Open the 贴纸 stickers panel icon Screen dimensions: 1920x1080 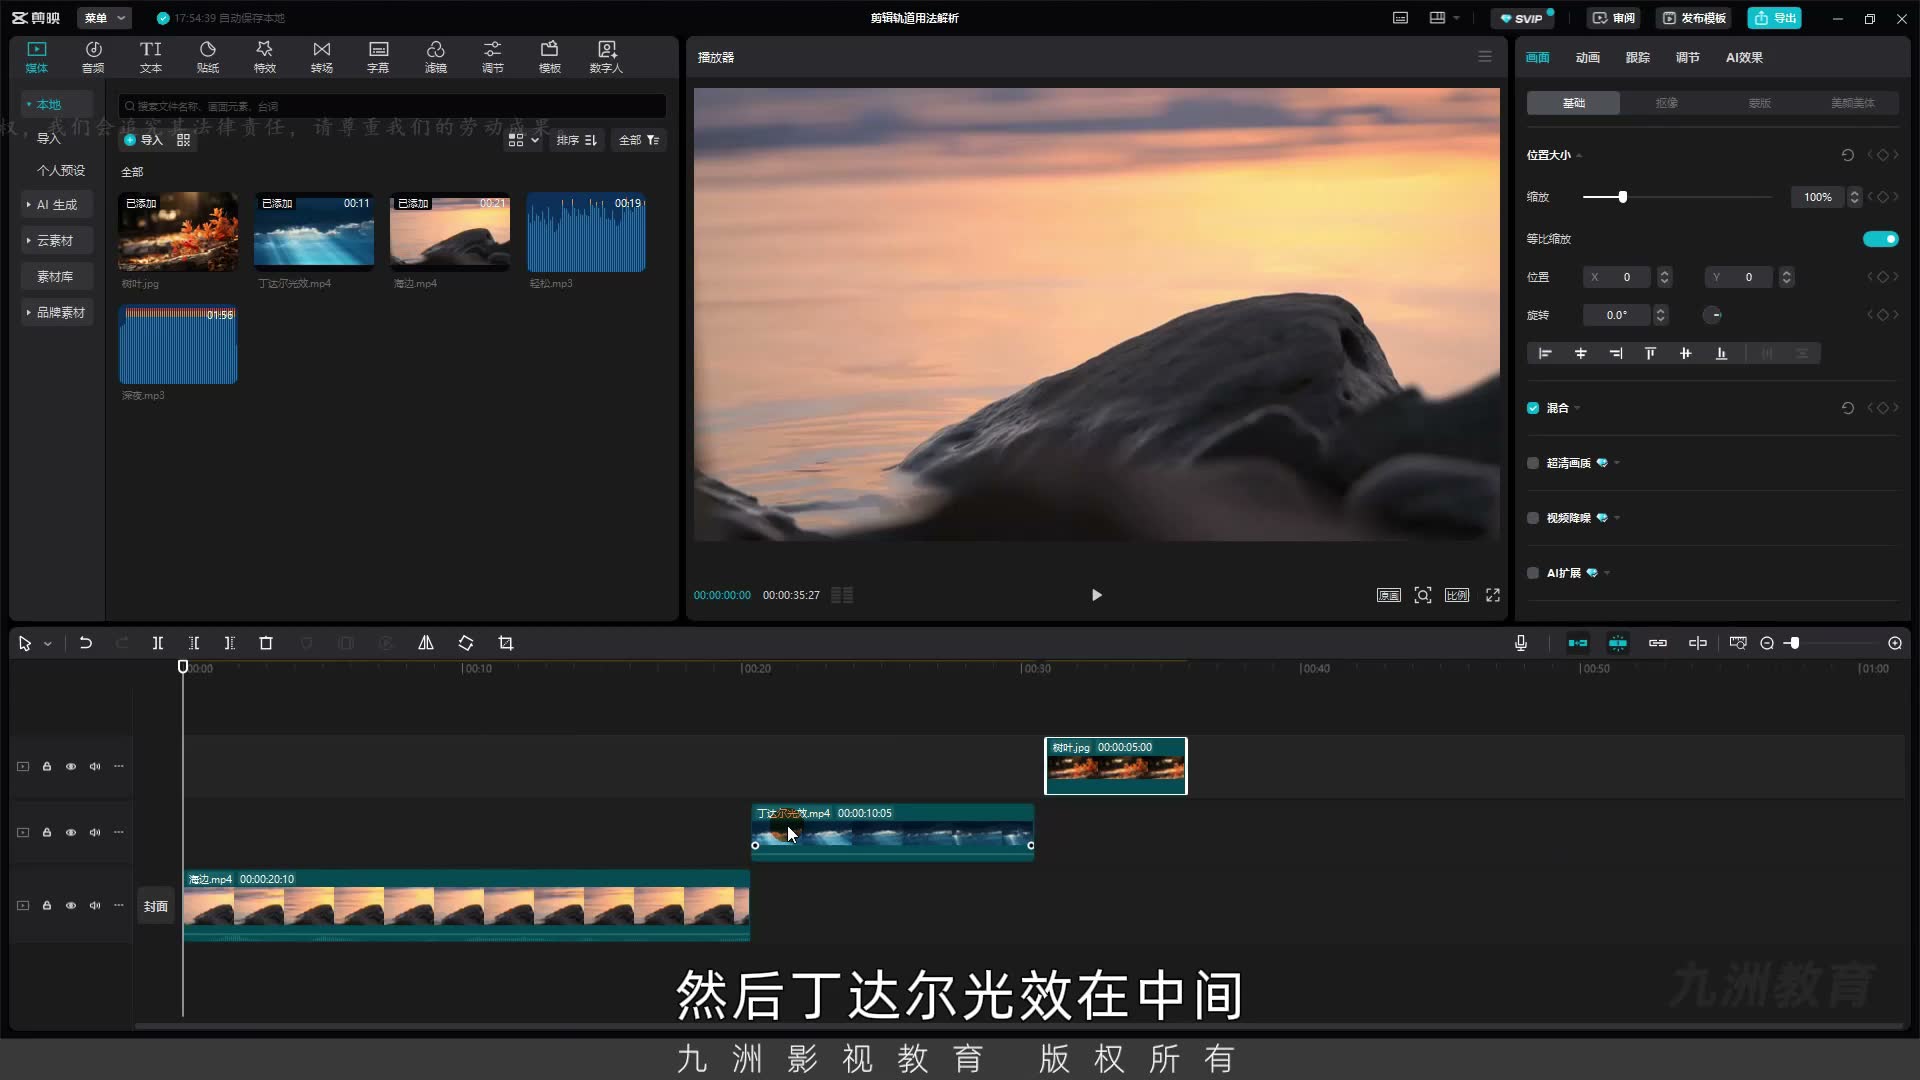click(x=208, y=57)
